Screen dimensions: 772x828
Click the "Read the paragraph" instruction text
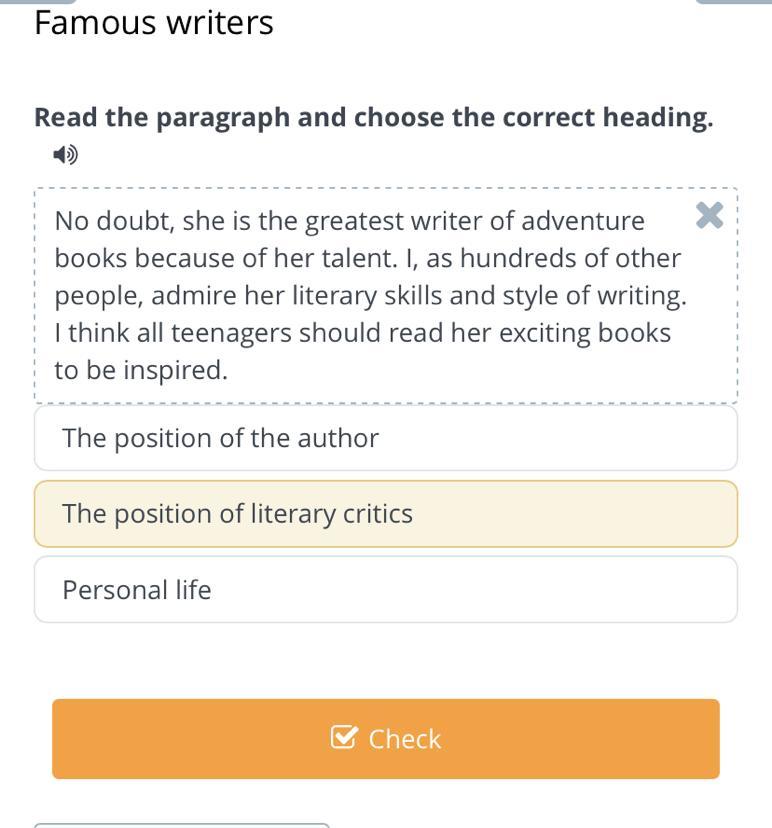pos(373,117)
